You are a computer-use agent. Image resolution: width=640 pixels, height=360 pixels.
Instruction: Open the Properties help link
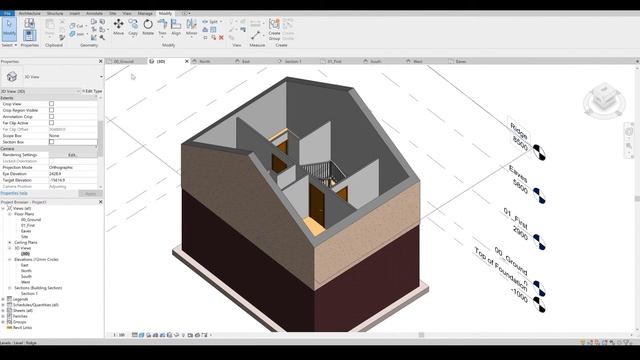coord(14,193)
